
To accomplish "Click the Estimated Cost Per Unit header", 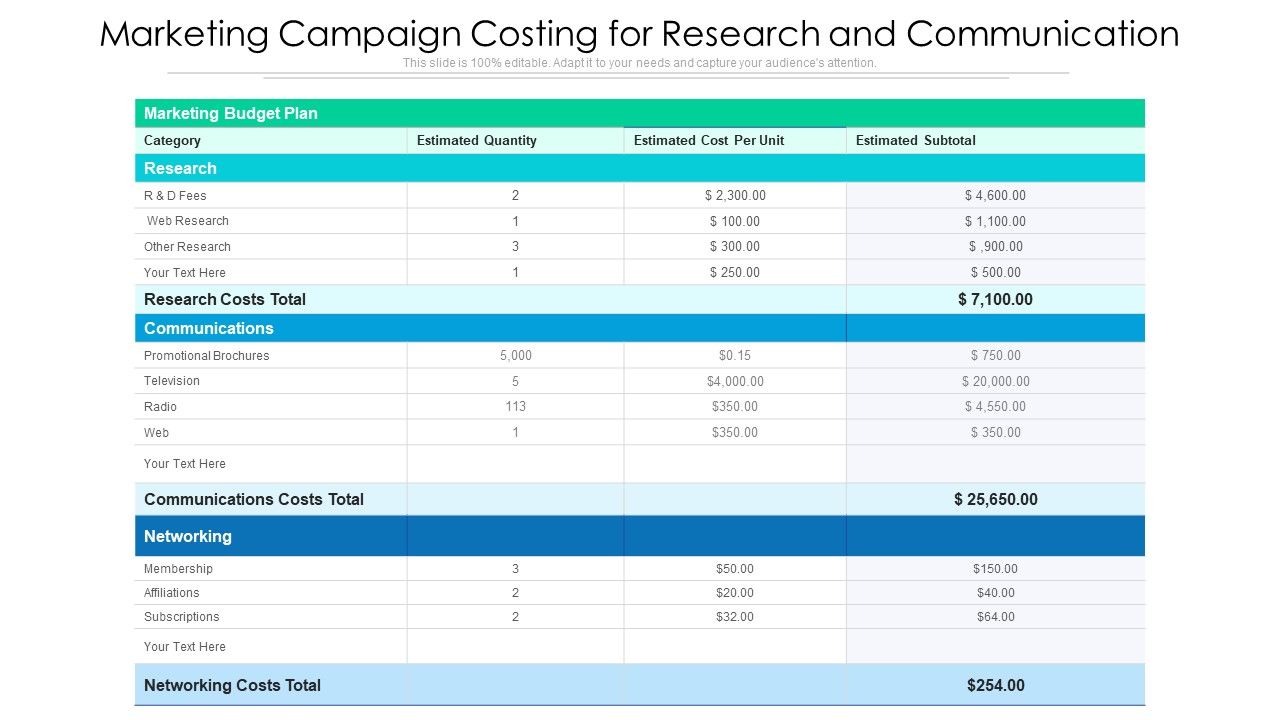I will point(709,141).
